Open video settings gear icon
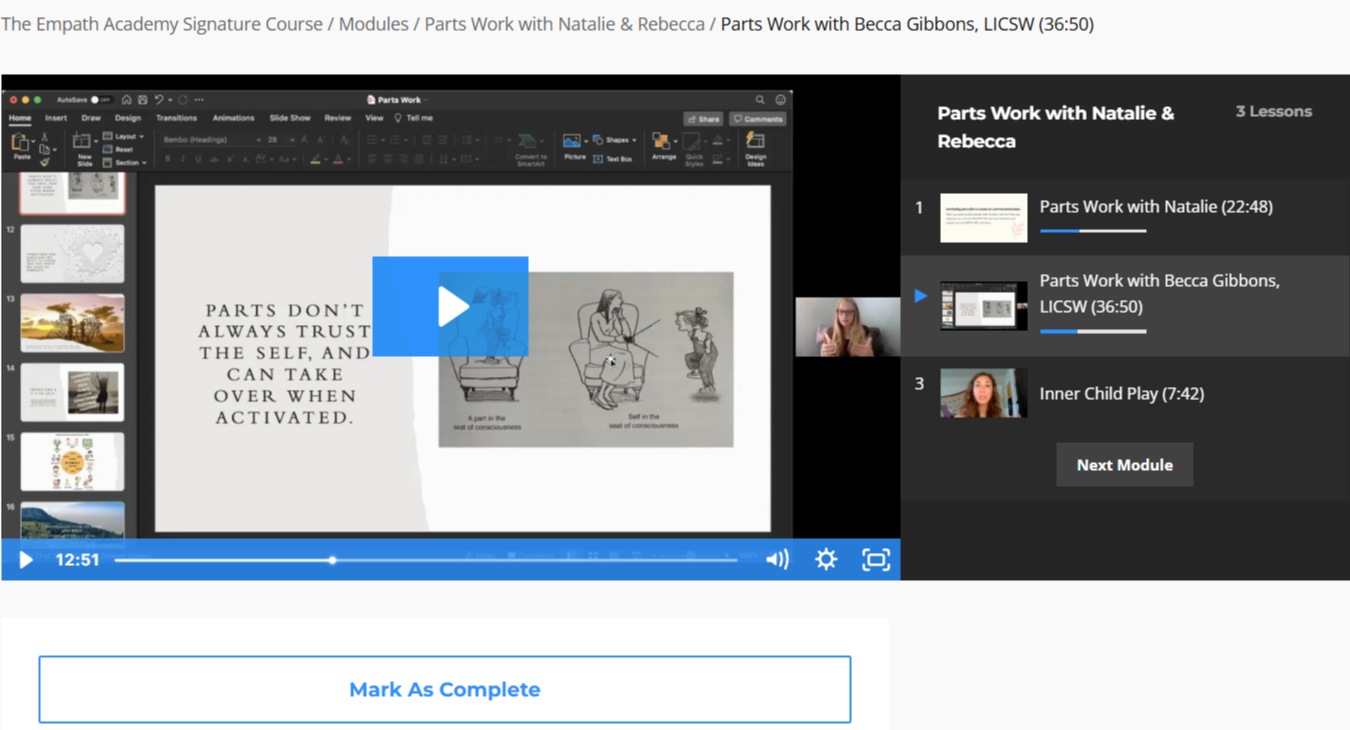Screen dimensions: 1350x730 click(x=826, y=559)
